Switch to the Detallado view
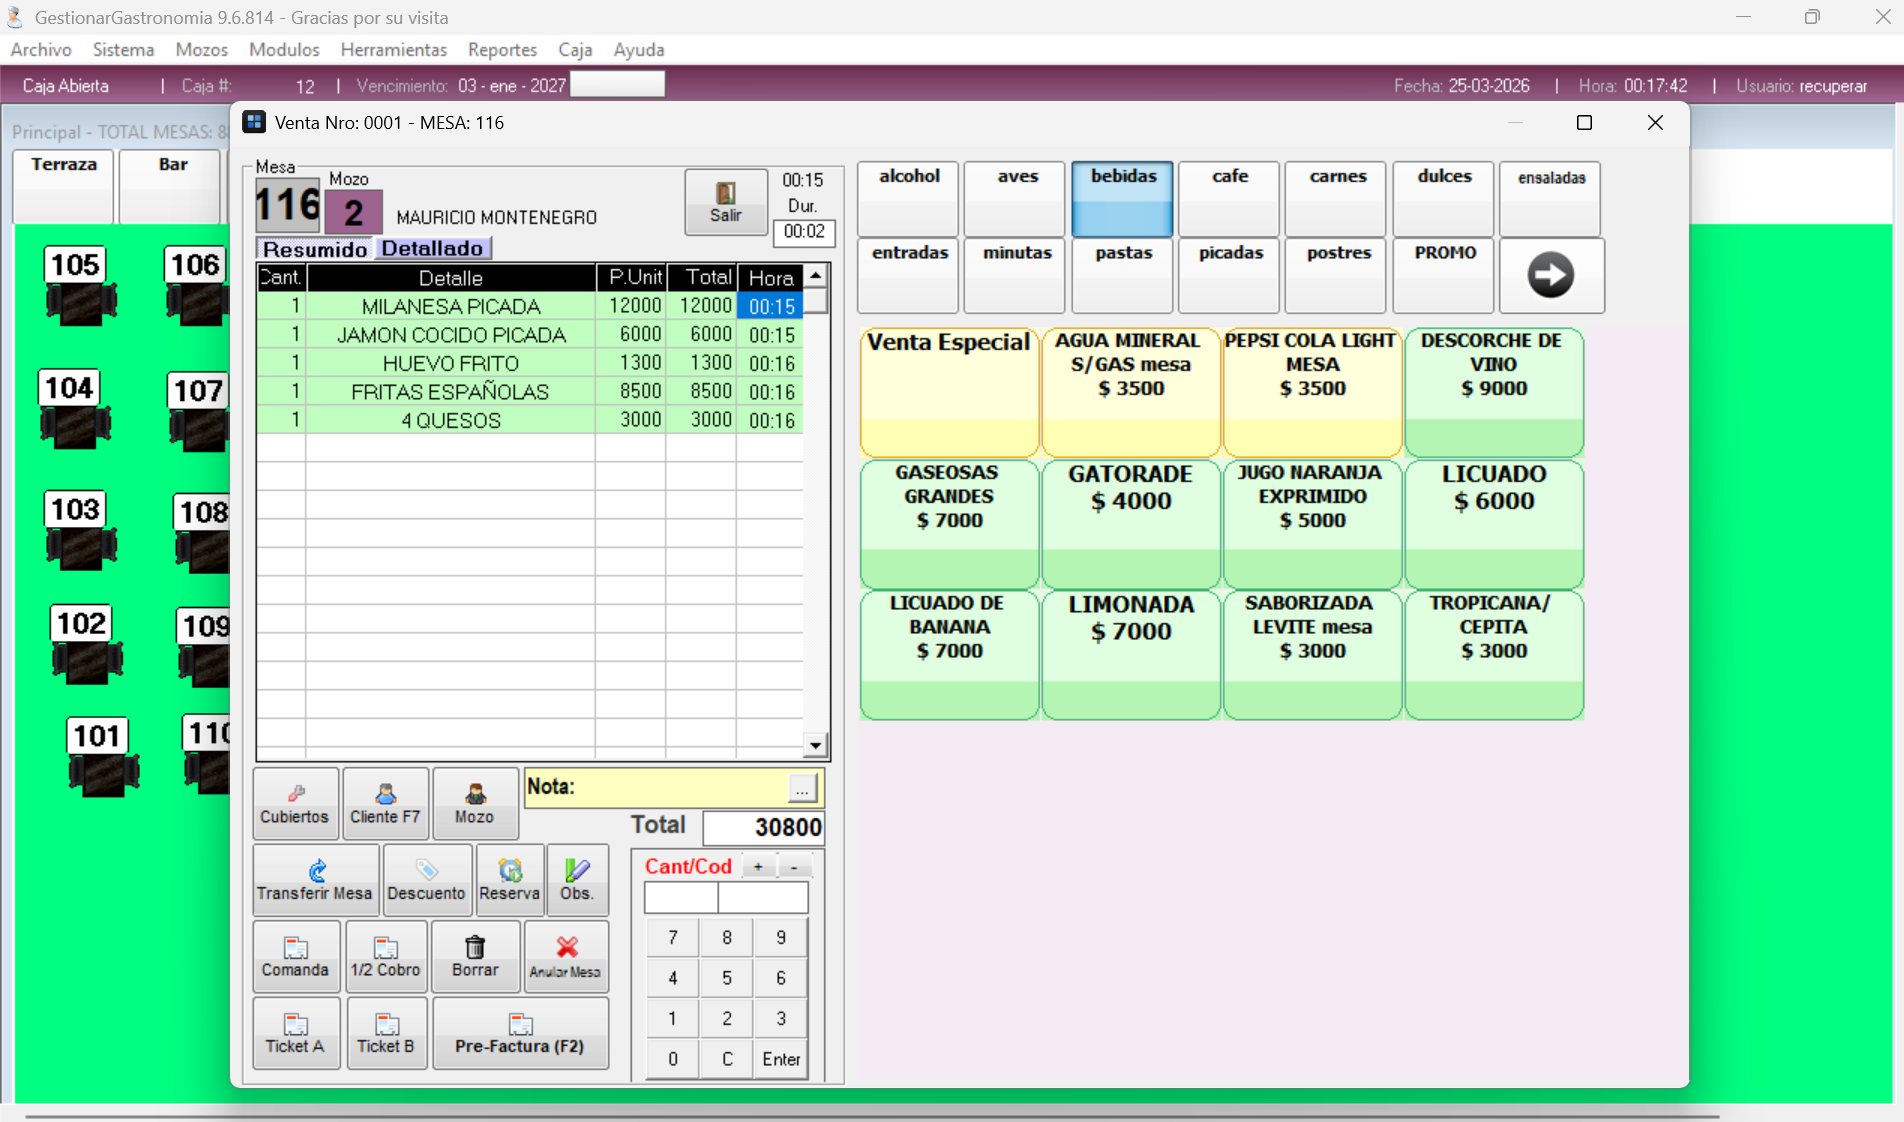 (432, 248)
